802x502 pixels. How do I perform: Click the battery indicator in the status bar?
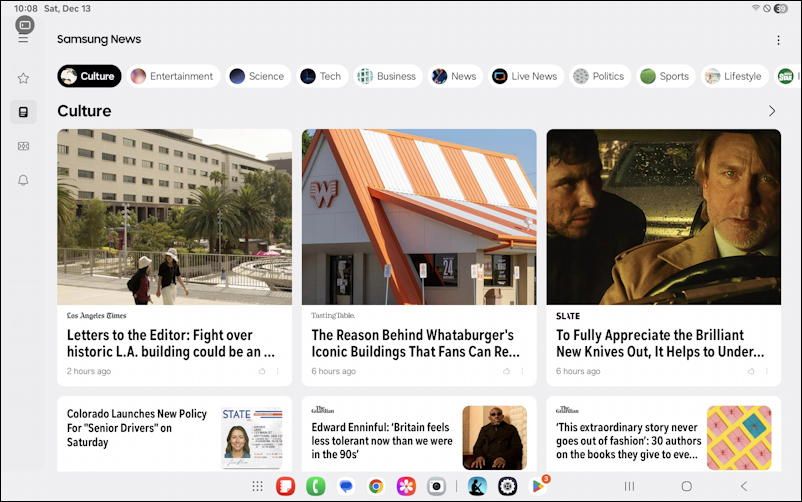(781, 8)
